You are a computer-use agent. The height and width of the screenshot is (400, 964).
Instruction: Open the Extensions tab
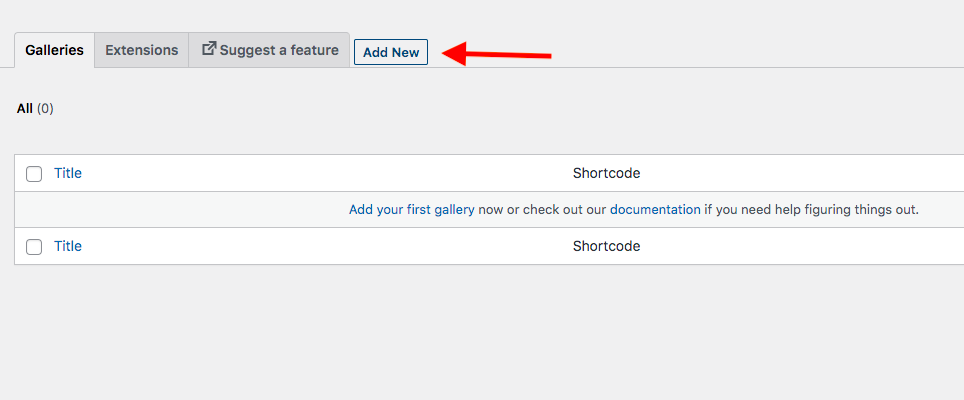pos(141,50)
